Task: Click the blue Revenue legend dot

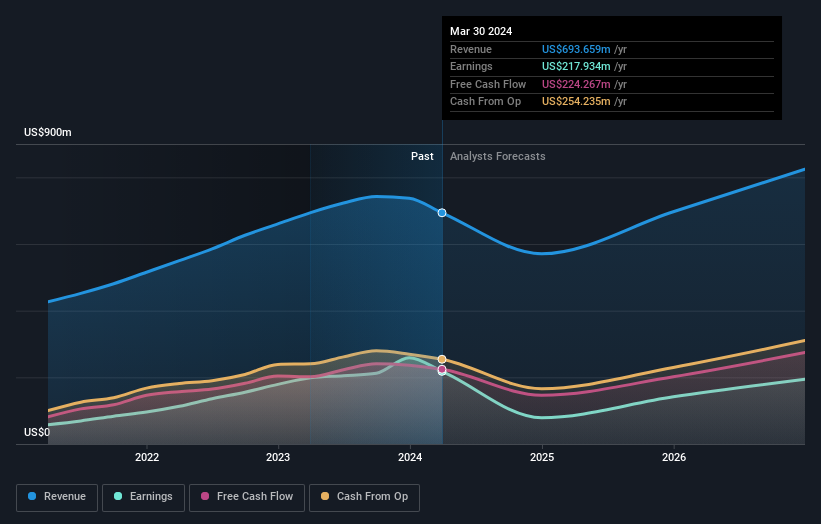Action: 32,496
